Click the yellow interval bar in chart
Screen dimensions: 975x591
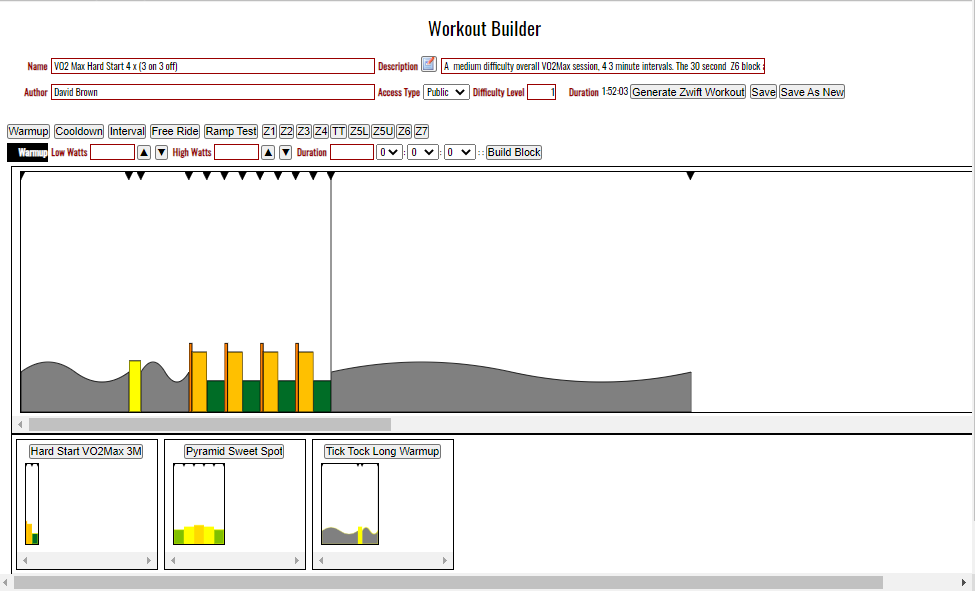(135, 386)
